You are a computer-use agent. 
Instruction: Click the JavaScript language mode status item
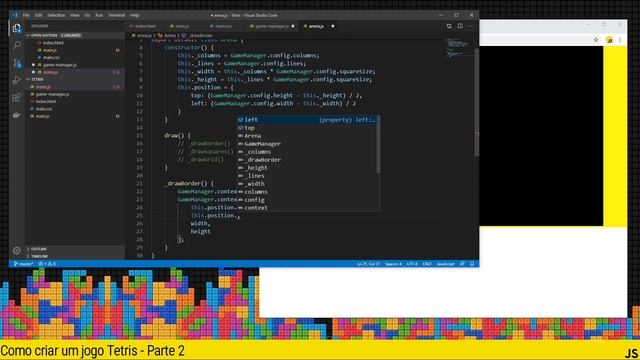point(446,264)
